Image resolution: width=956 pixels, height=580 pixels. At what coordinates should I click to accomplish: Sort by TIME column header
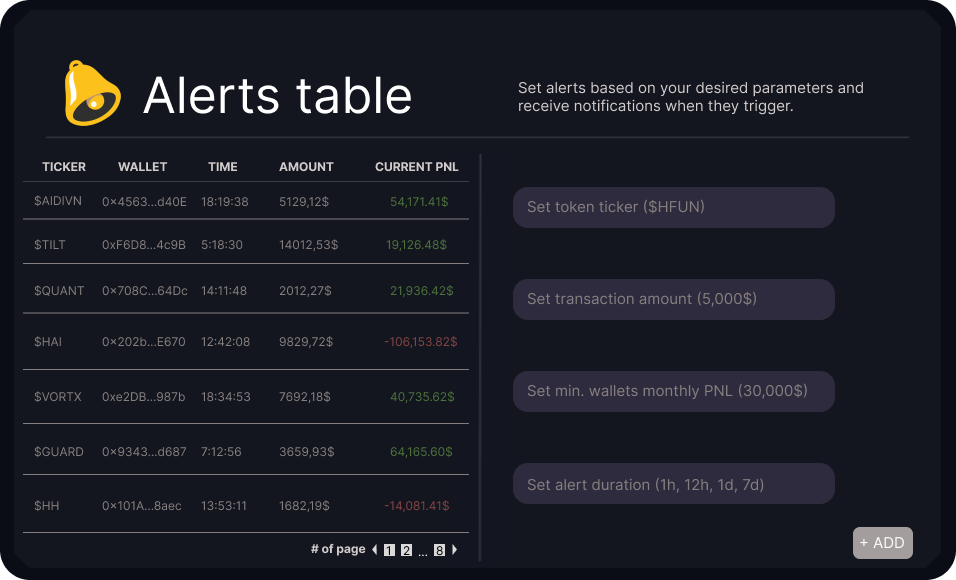coord(223,167)
